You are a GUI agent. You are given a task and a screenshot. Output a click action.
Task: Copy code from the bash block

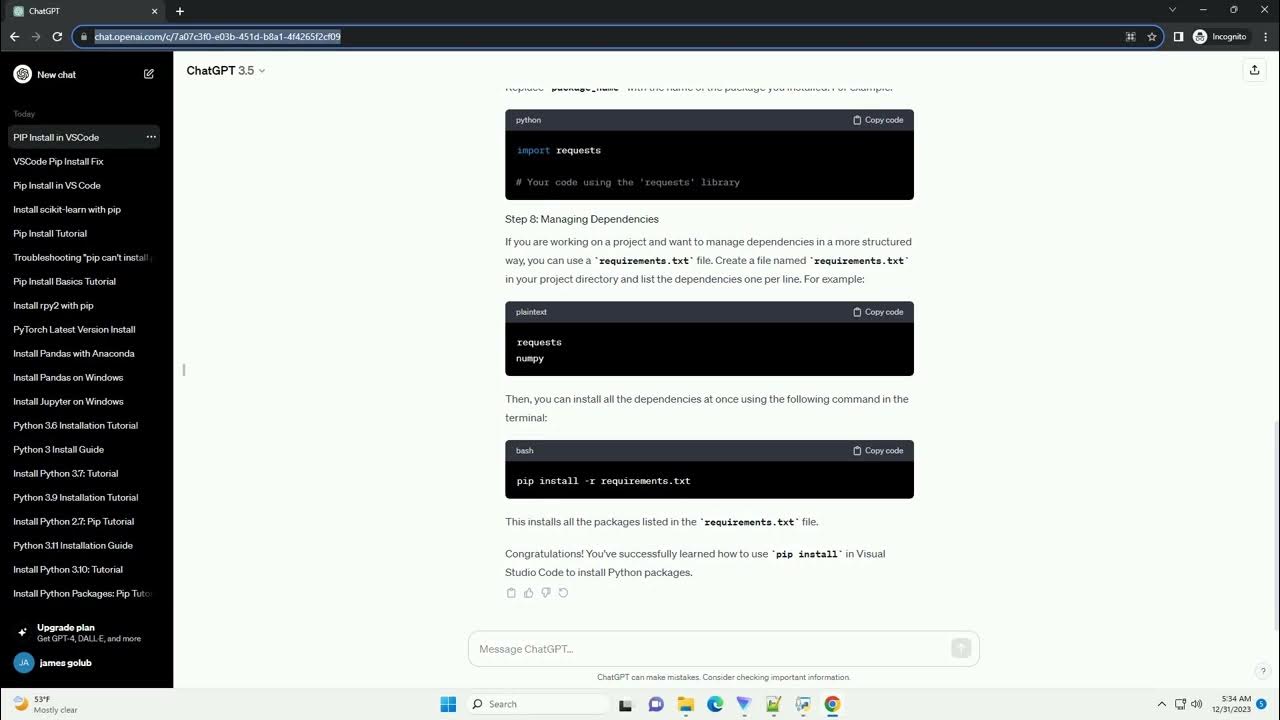point(878,451)
